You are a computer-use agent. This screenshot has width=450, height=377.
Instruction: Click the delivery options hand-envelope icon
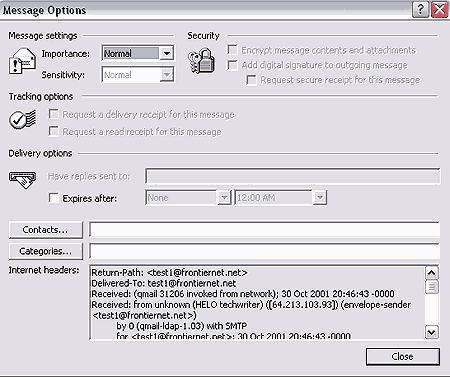[x=22, y=180]
